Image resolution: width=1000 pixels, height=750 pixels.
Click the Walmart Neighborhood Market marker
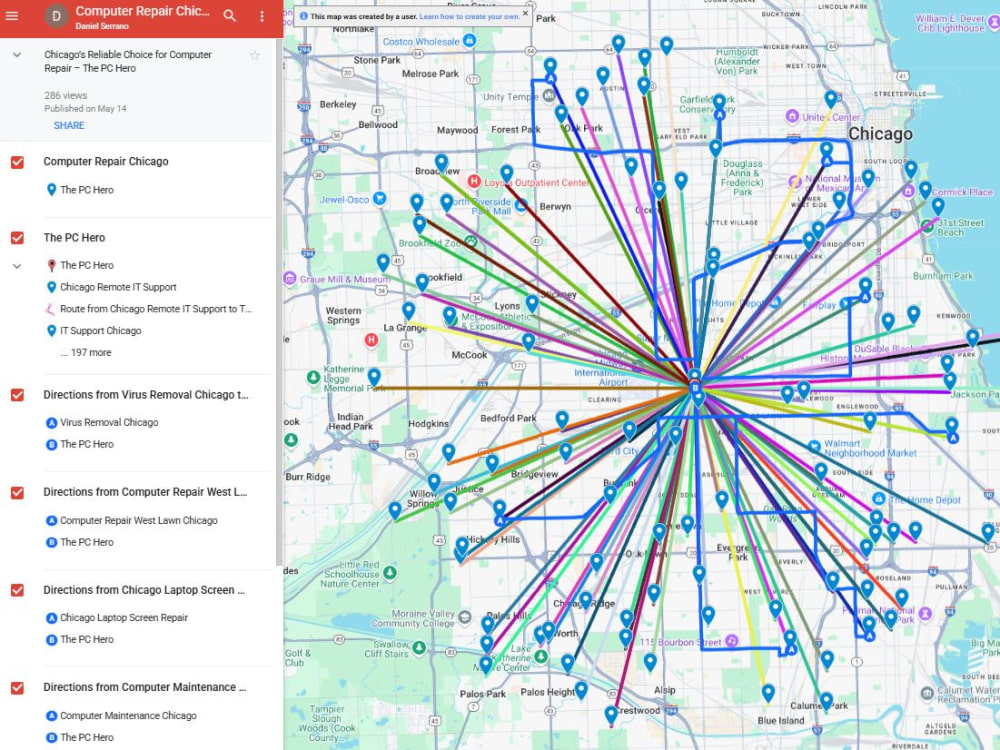point(814,447)
